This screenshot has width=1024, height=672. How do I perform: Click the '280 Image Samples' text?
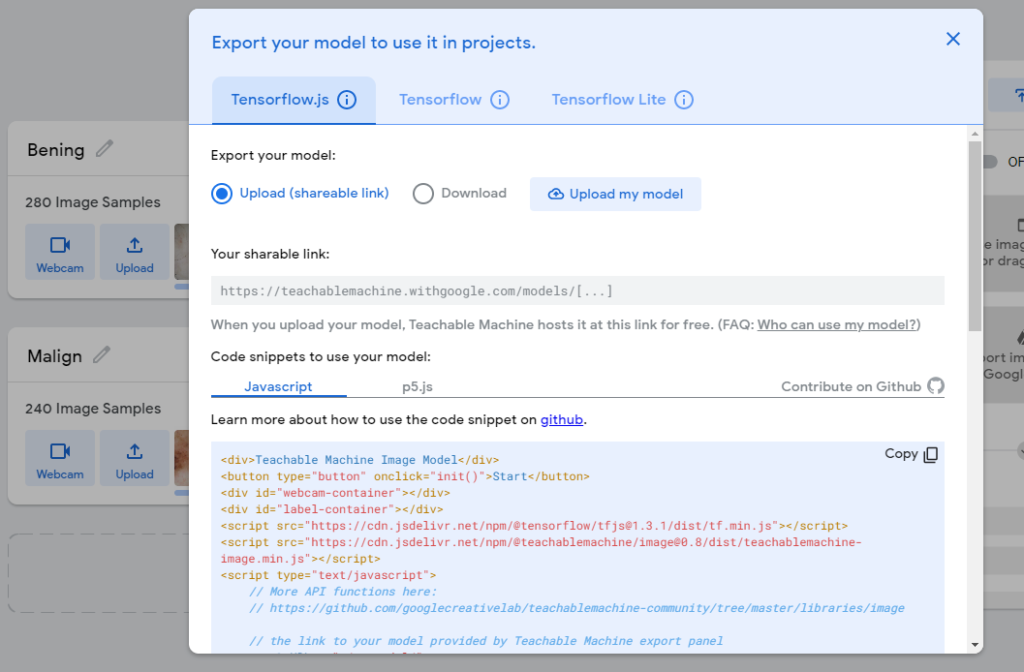click(93, 202)
